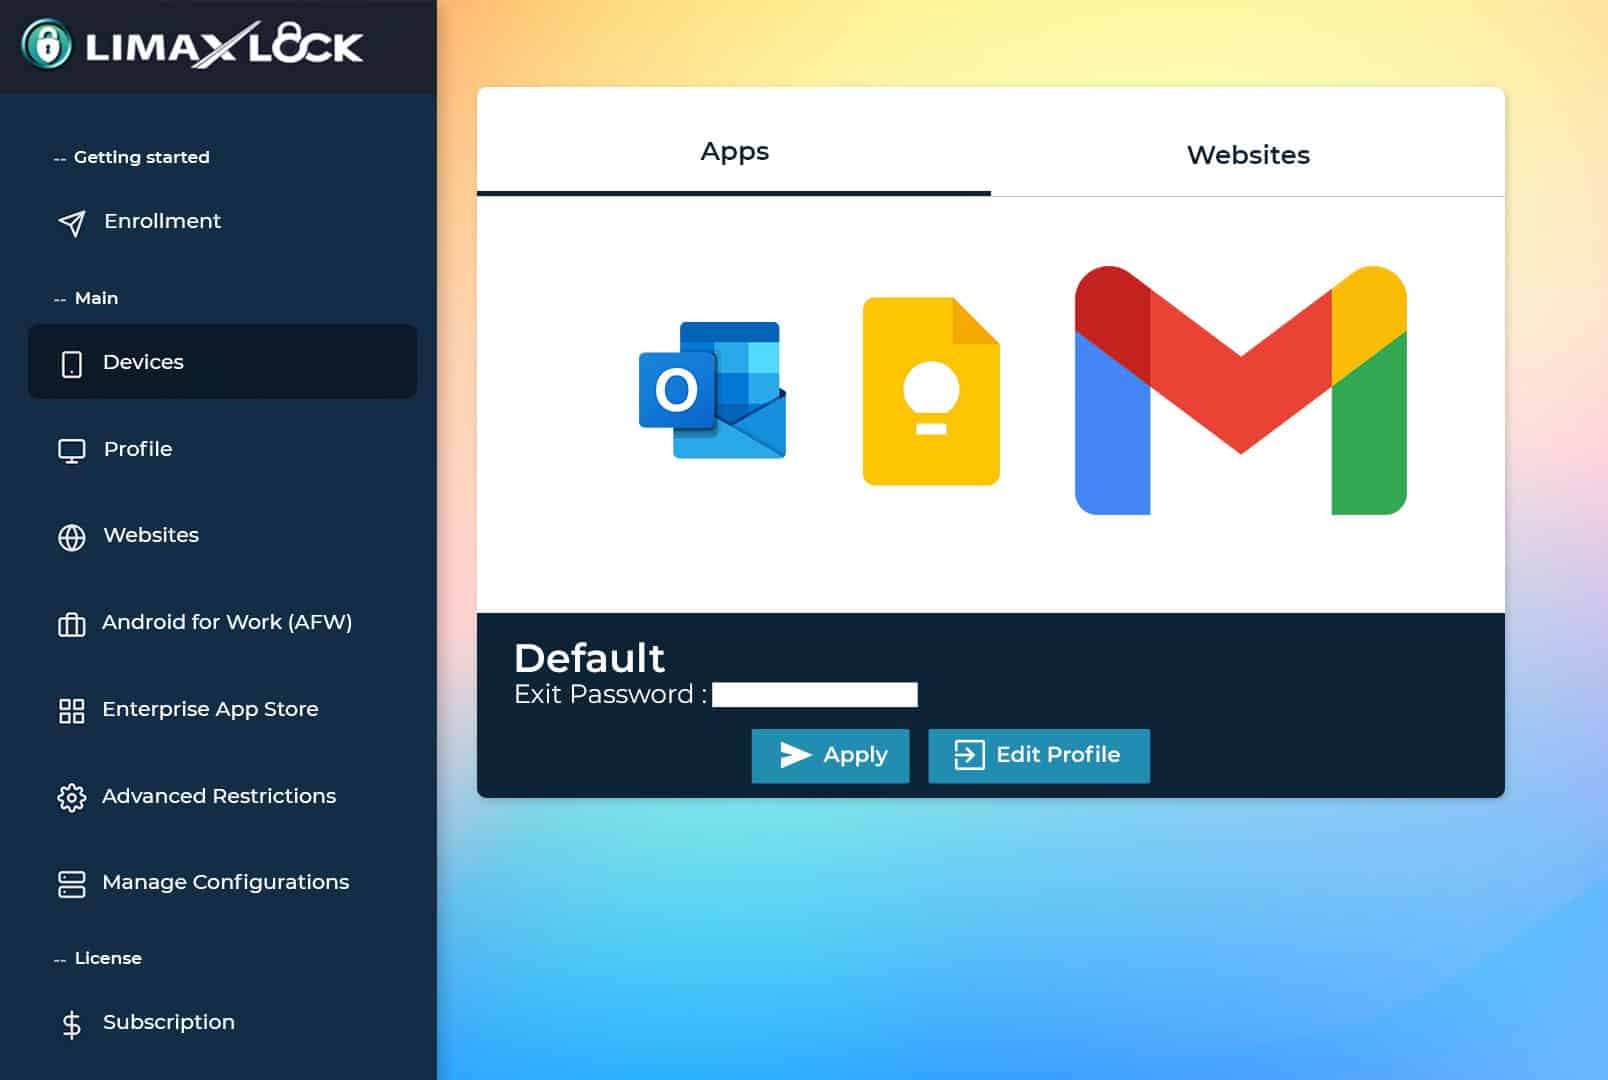Click the LimaxLock brand name text
The image size is (1608, 1080).
[x=224, y=45]
